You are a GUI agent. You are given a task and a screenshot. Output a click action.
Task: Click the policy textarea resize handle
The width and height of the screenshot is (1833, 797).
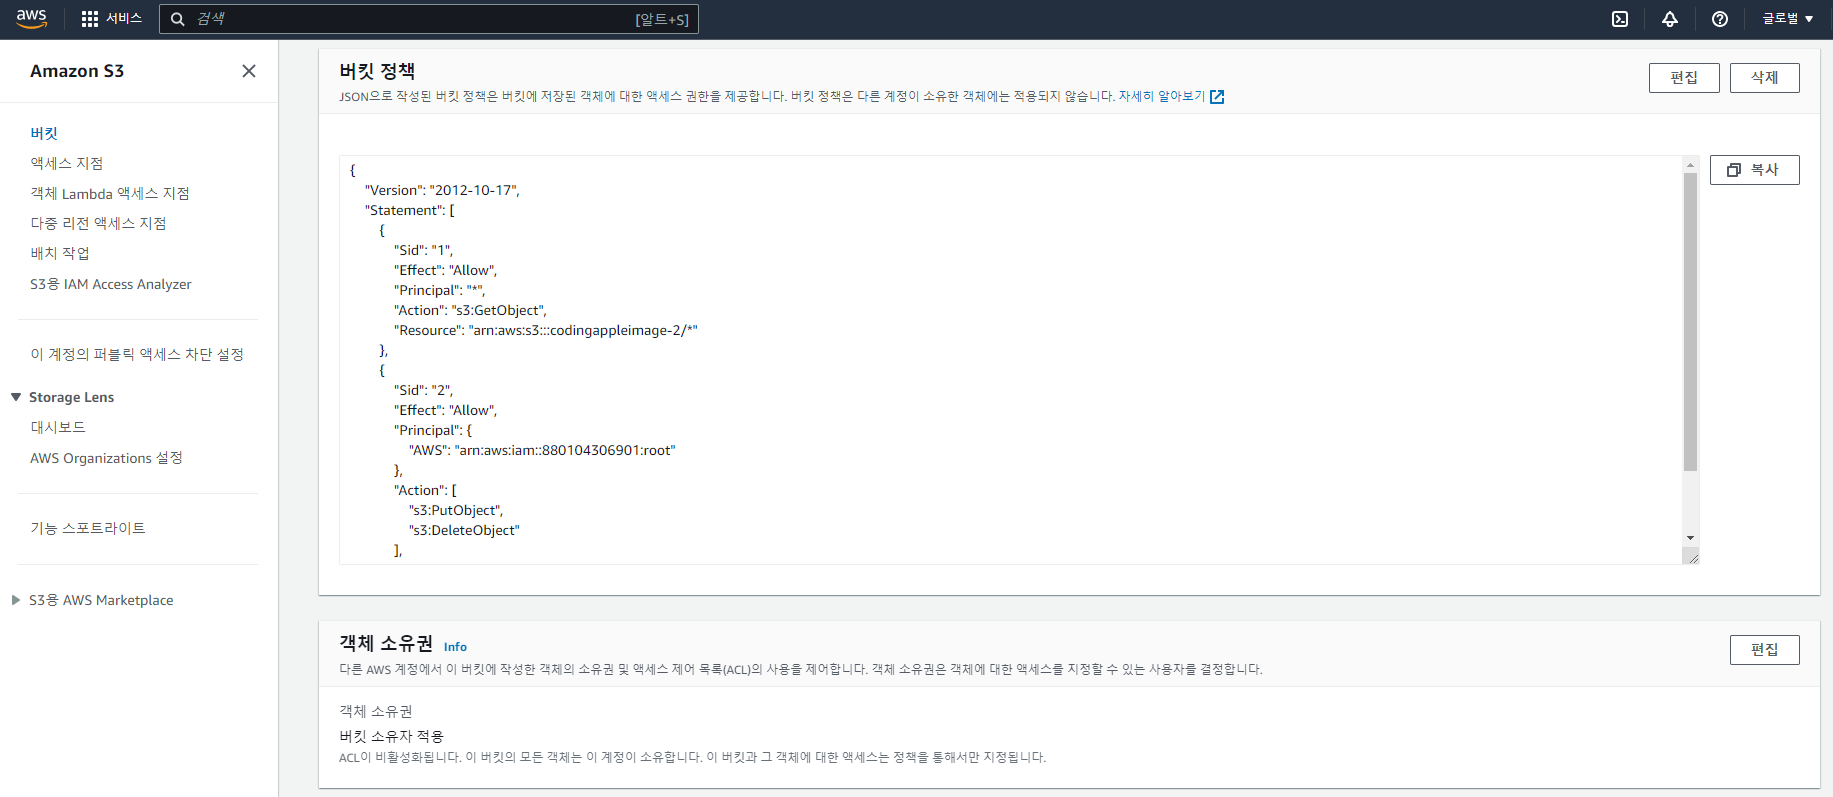coord(1692,557)
